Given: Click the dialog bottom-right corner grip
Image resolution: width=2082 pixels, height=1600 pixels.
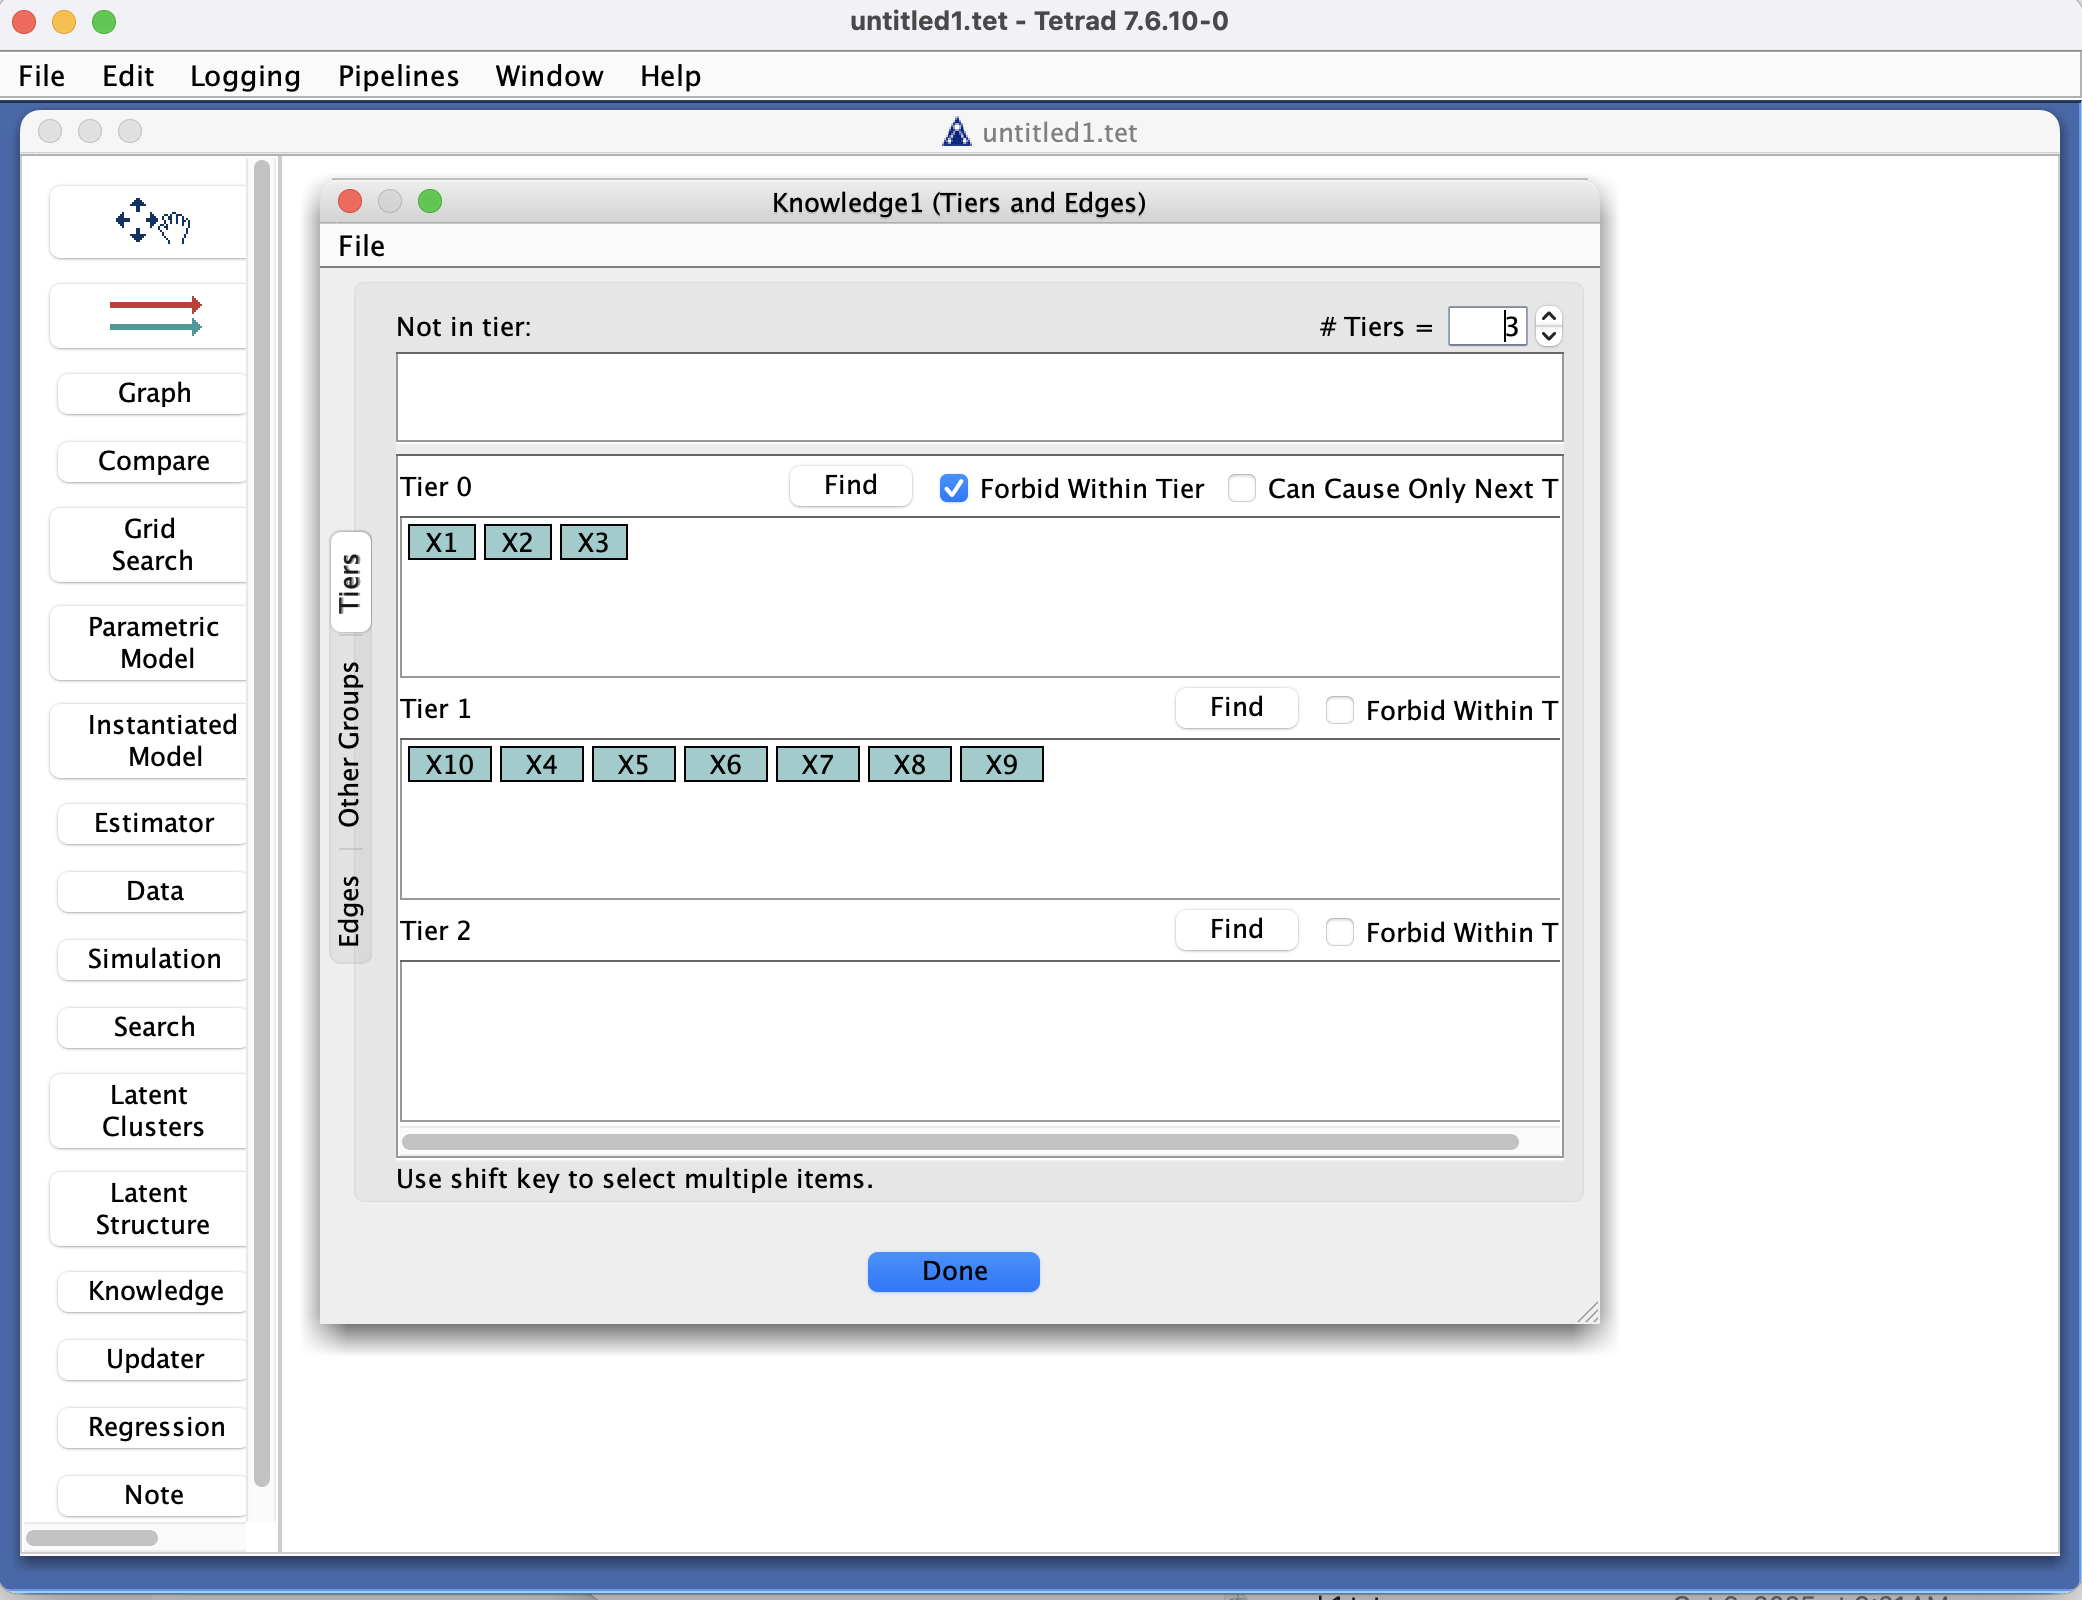Looking at the screenshot, I should click(1588, 1312).
